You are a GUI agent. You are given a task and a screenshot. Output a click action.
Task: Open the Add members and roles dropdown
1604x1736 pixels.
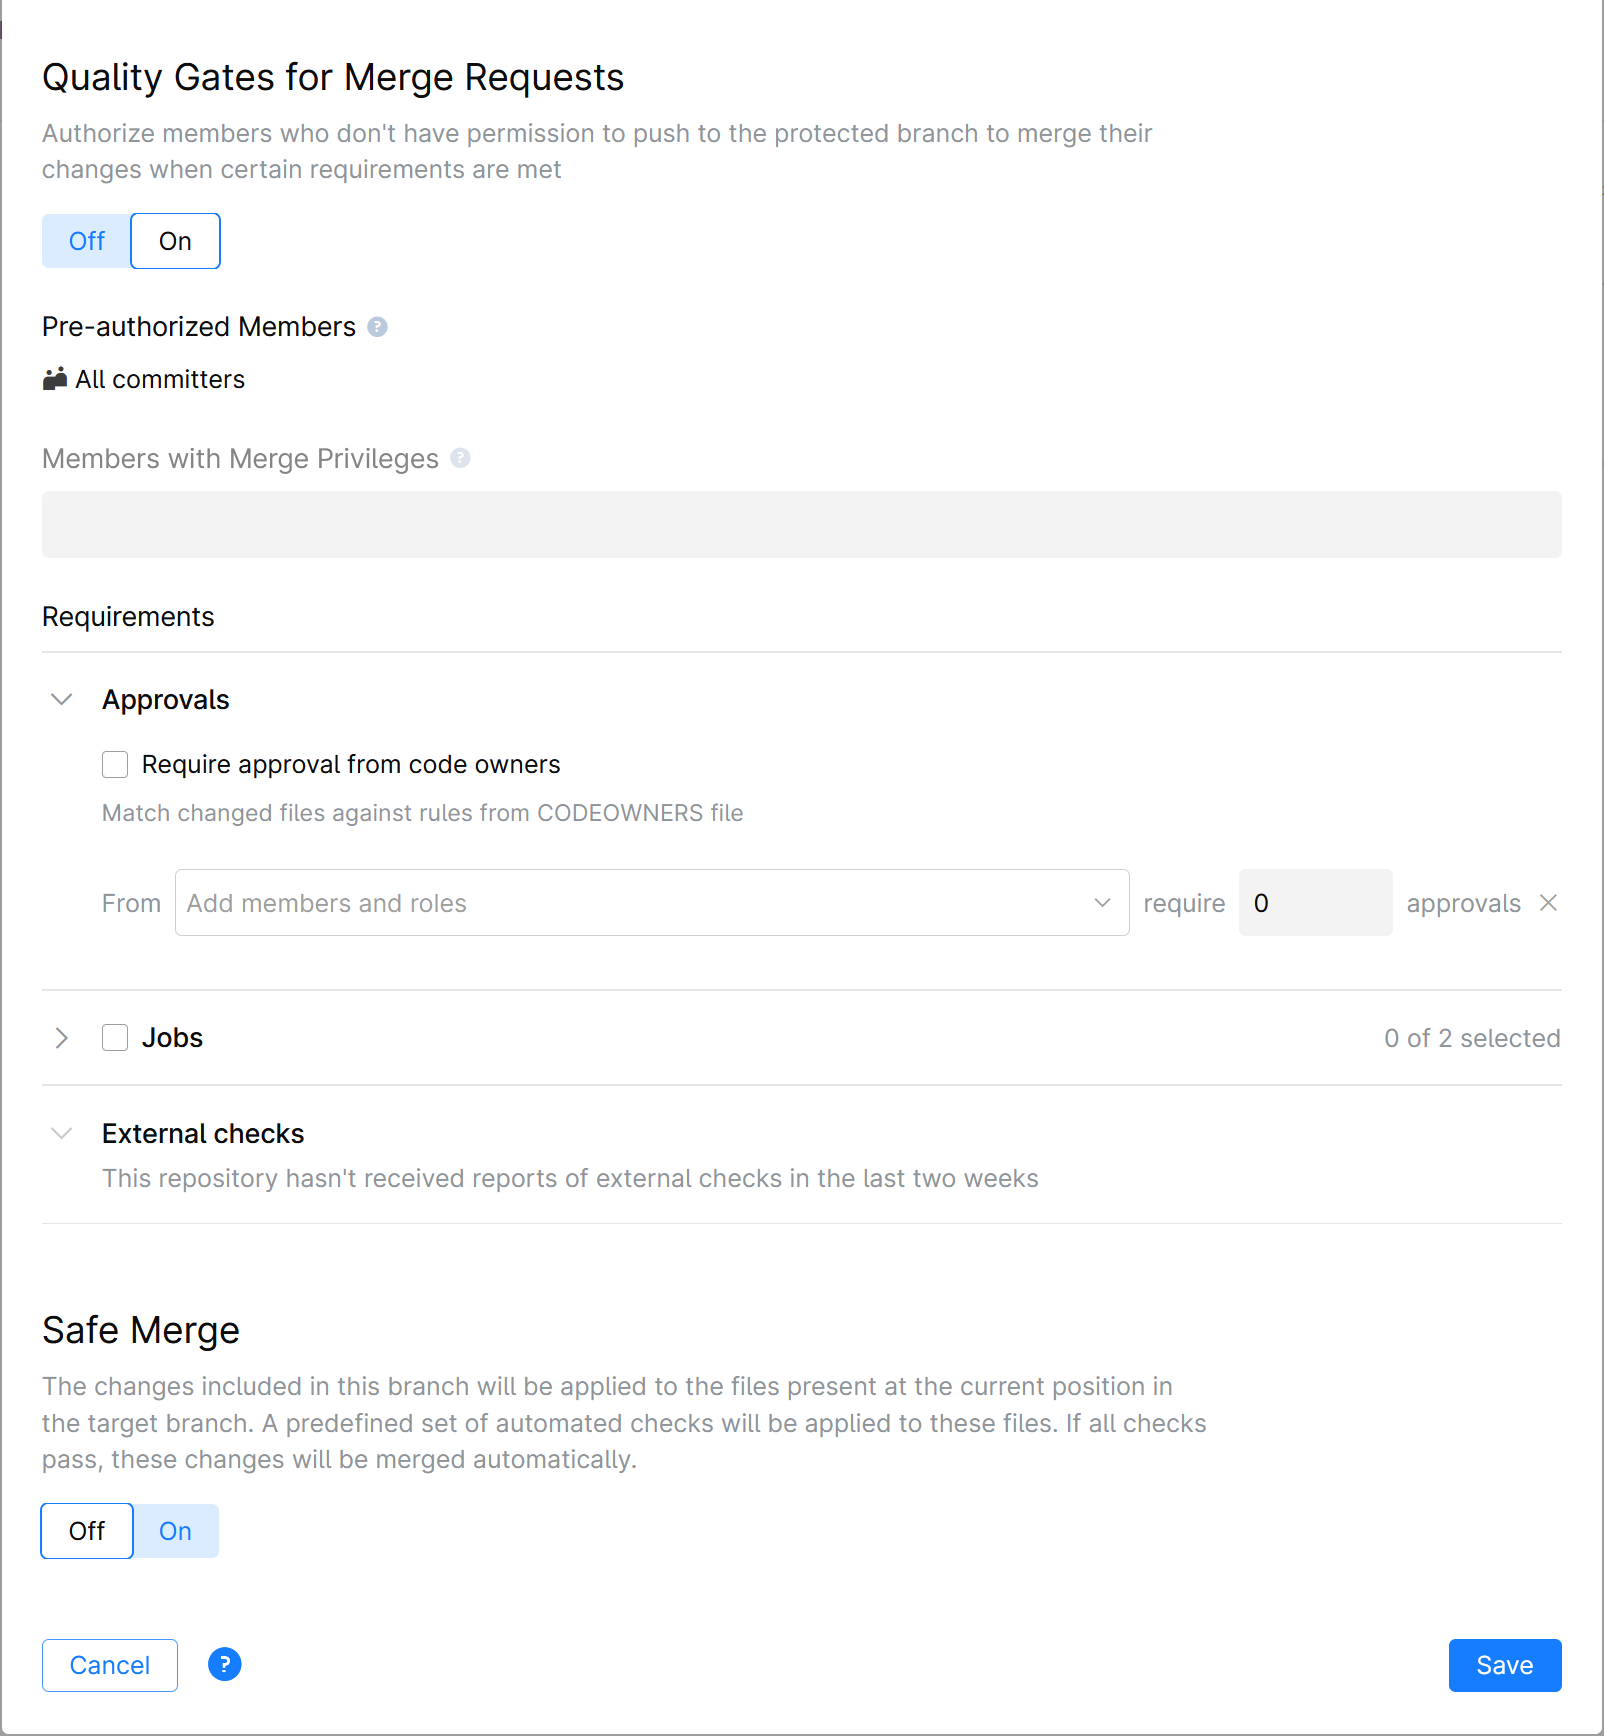651,903
